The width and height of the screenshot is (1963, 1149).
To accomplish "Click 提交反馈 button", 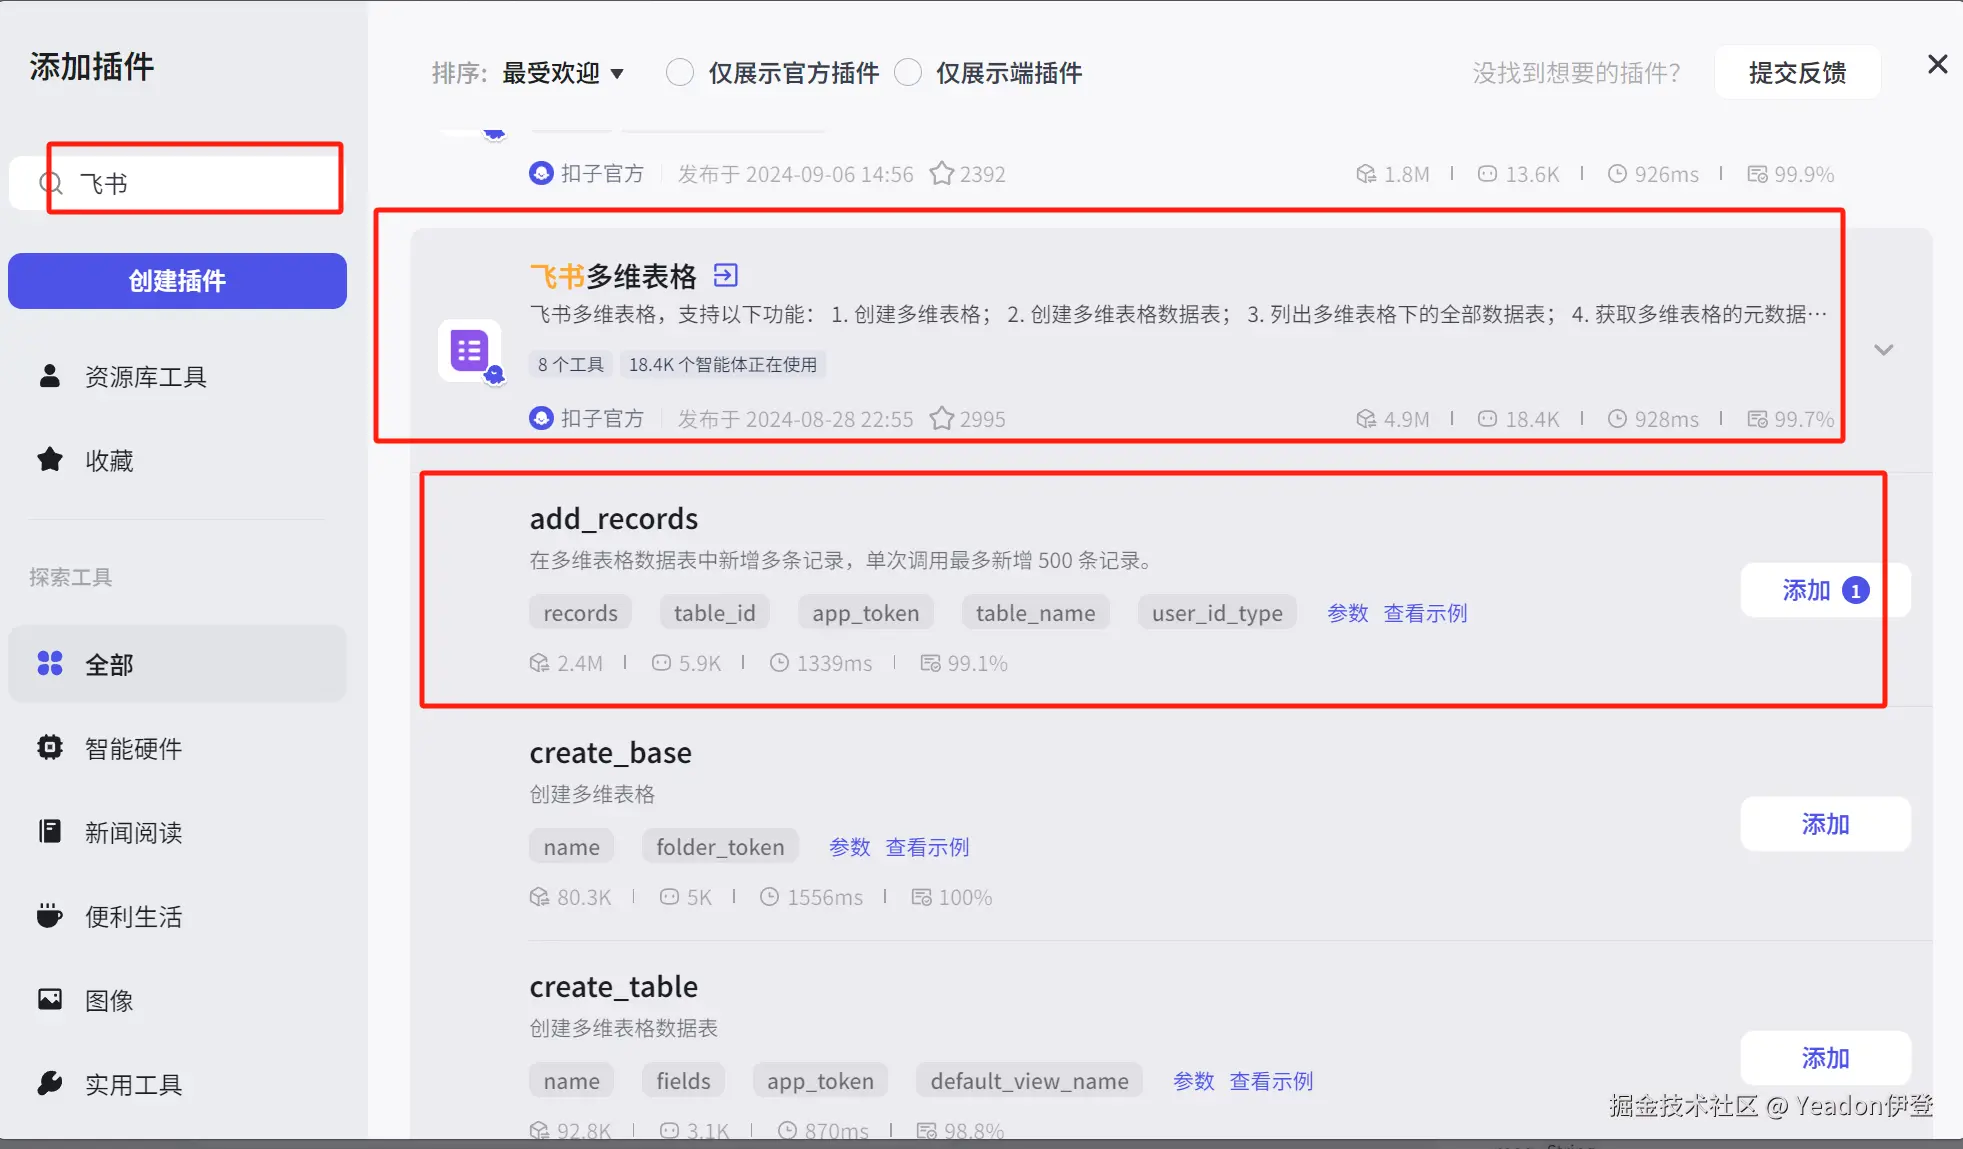I will click(x=1797, y=73).
